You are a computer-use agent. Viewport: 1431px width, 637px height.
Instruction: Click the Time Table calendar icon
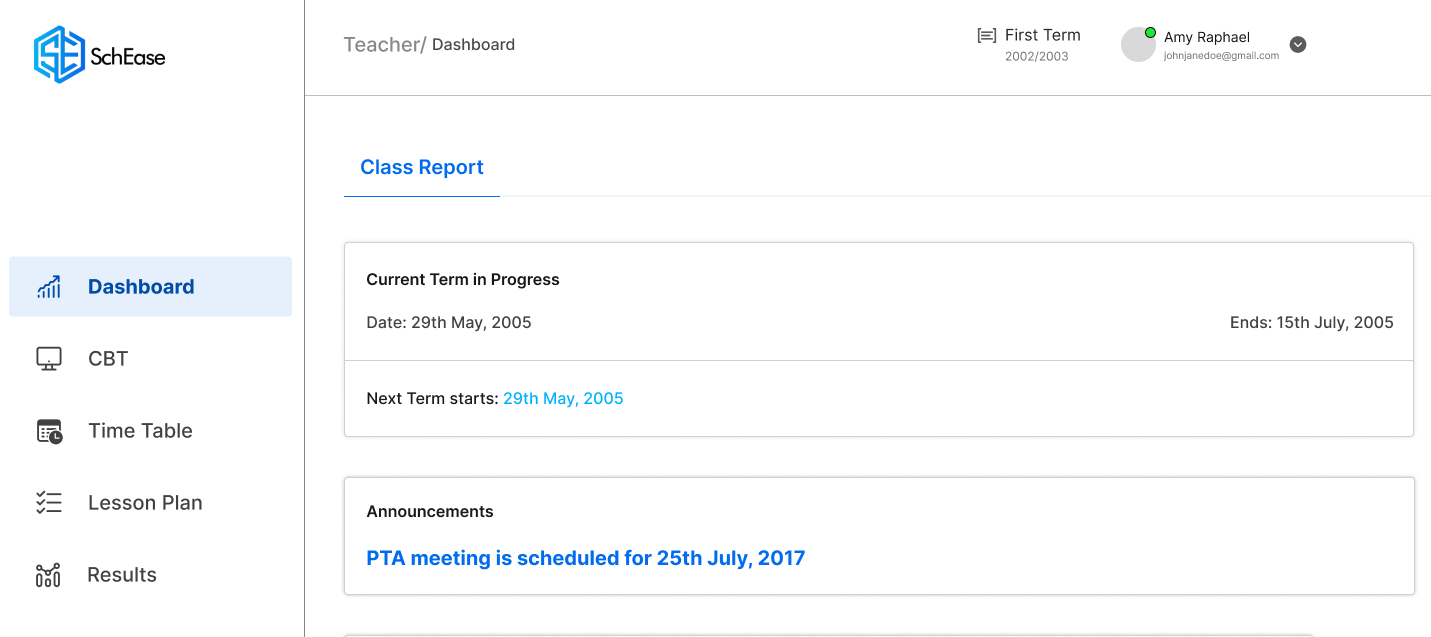click(49, 431)
